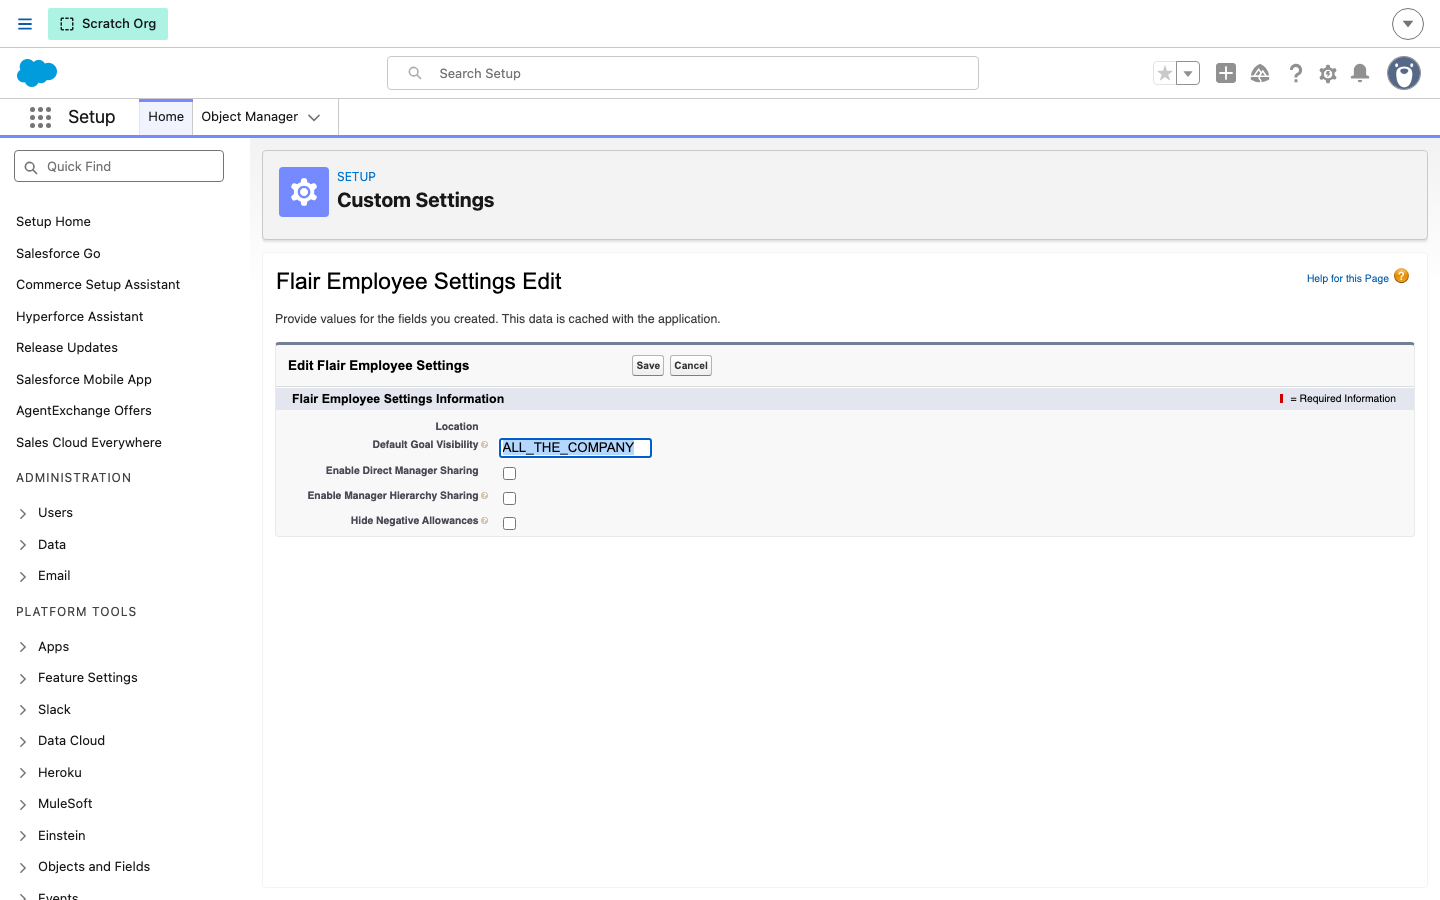Open the help question mark icon
The image size is (1440, 900).
point(1295,73)
